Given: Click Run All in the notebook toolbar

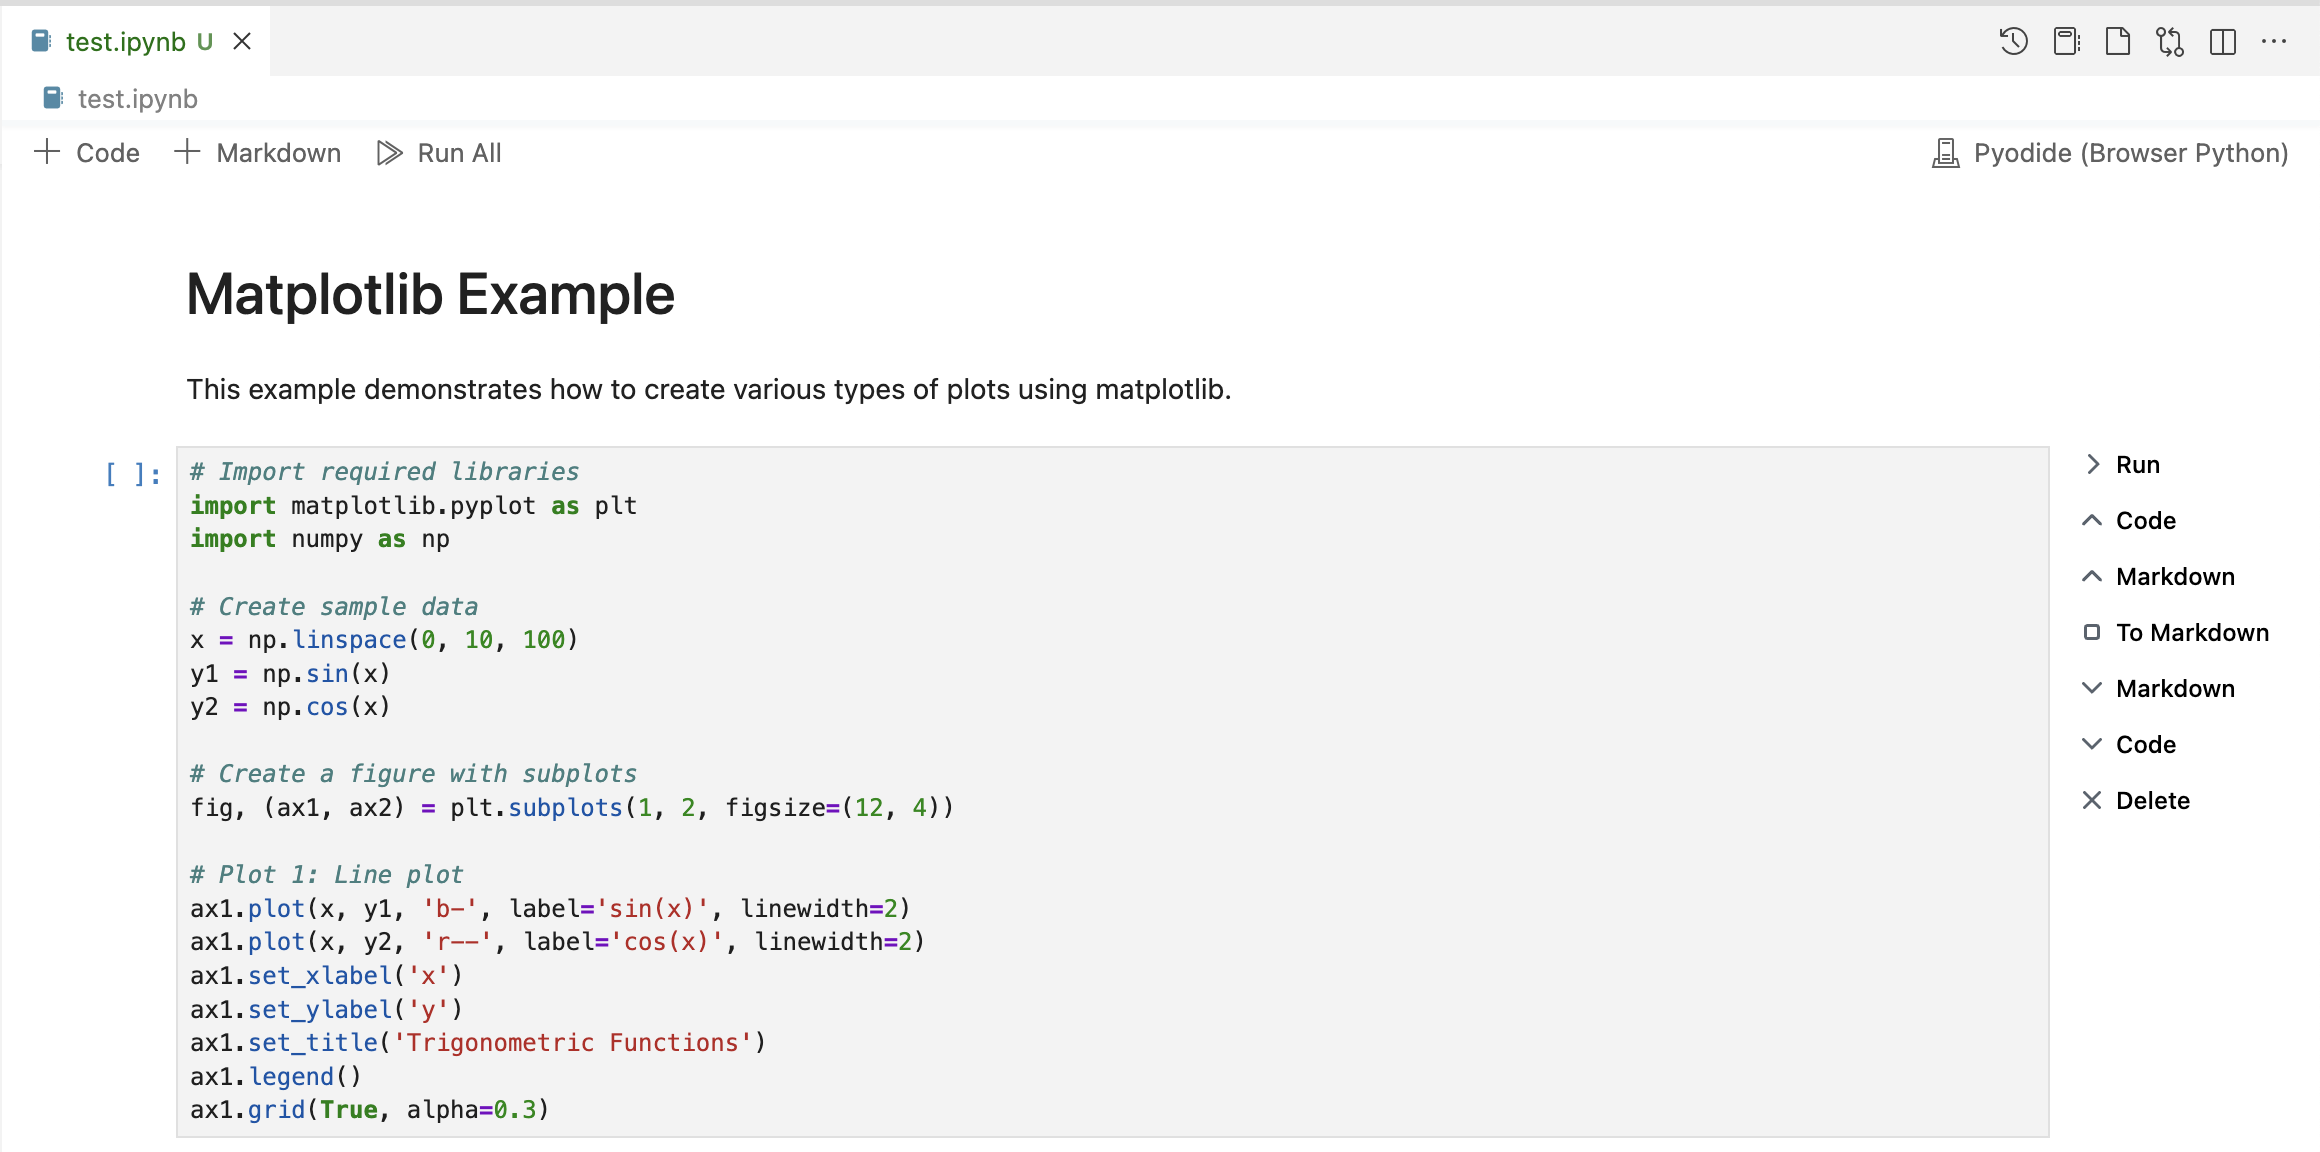Looking at the screenshot, I should 440,153.
